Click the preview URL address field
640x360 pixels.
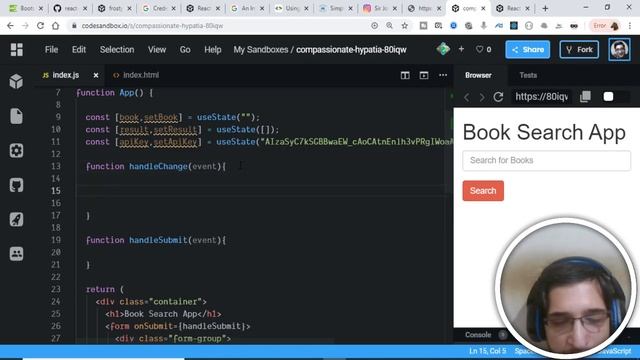(541, 97)
